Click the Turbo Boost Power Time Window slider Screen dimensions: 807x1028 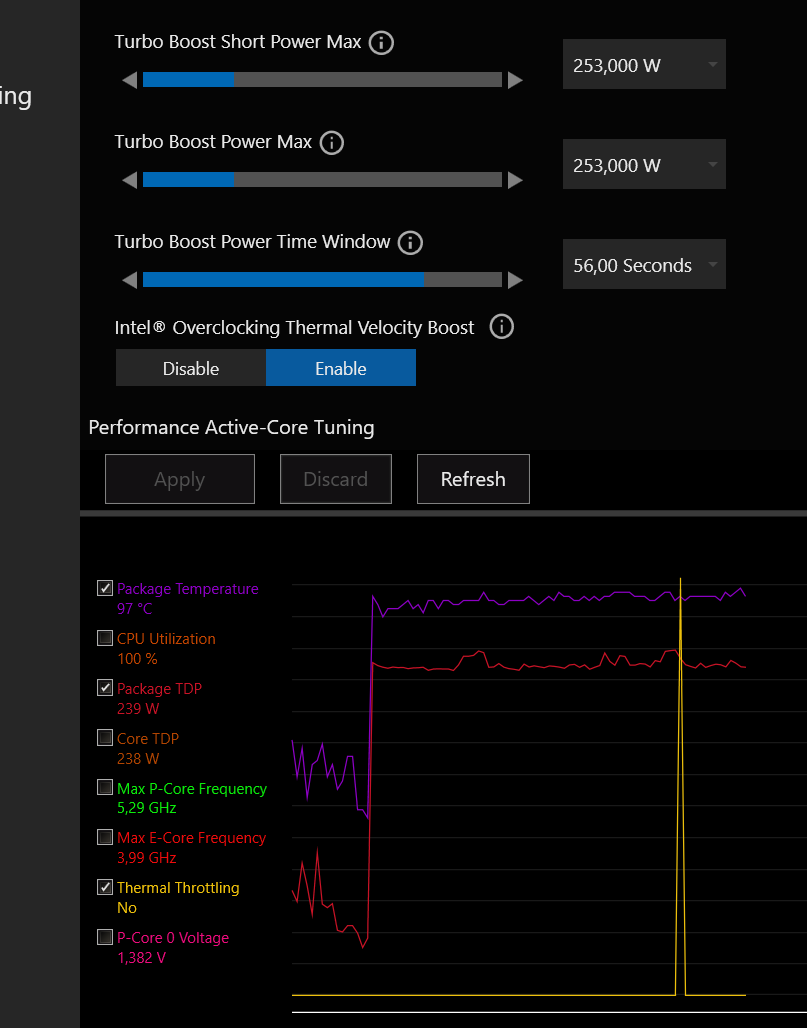[323, 280]
